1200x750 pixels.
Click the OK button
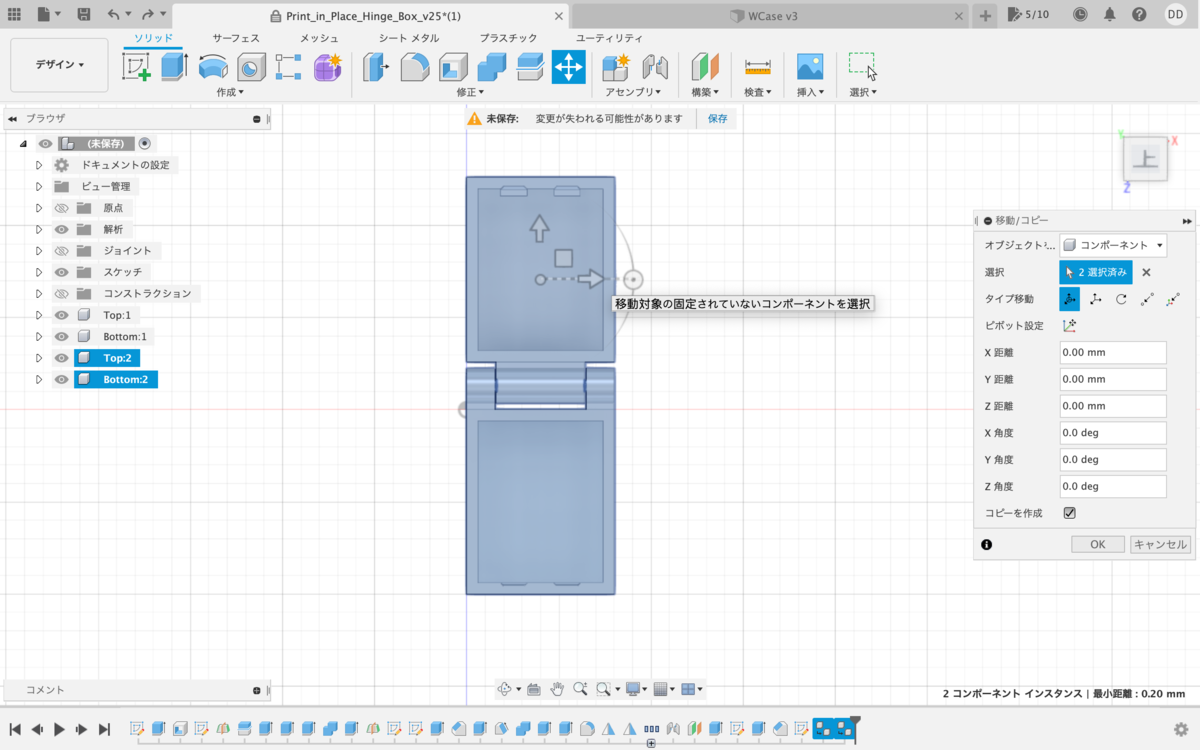(1098, 545)
